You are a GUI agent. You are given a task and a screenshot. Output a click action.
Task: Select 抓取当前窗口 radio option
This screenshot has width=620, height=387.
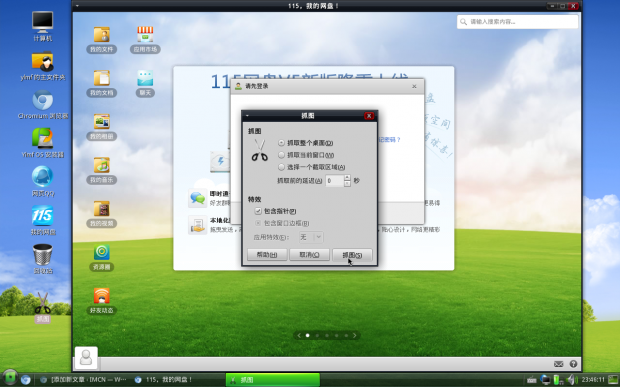[x=306, y=155]
